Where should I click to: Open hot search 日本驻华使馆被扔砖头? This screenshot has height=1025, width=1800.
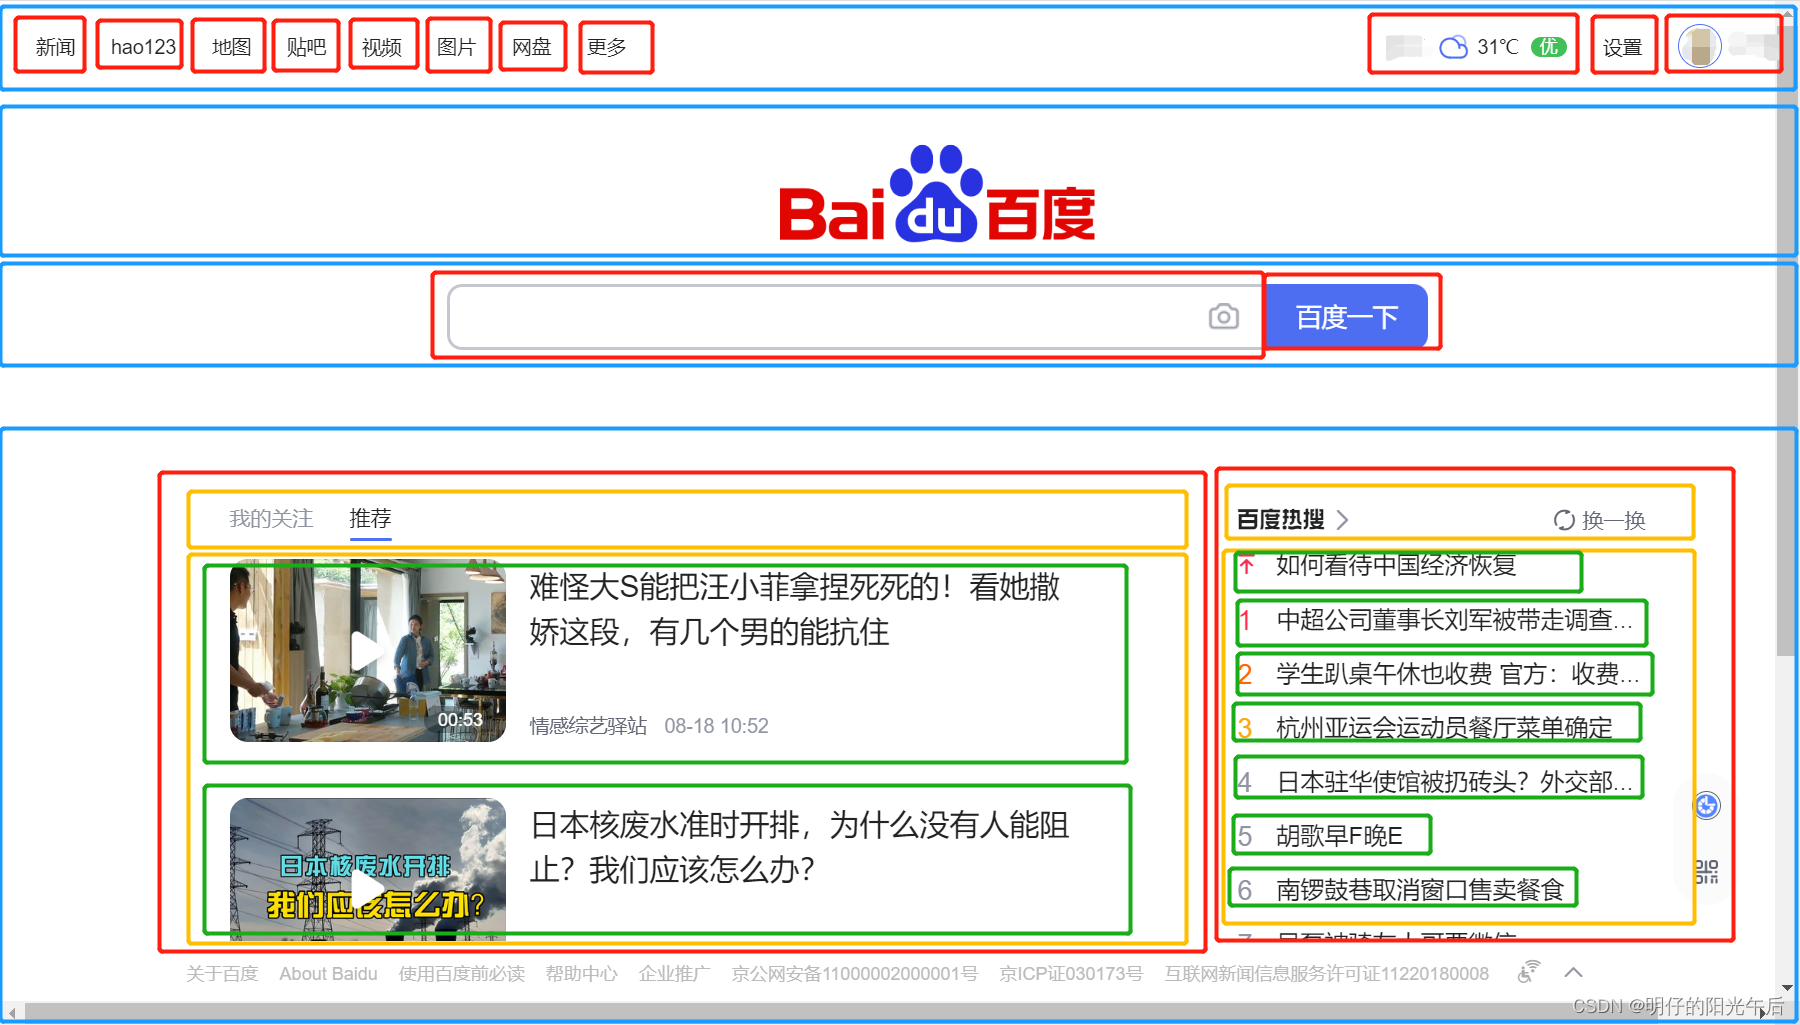[1455, 782]
